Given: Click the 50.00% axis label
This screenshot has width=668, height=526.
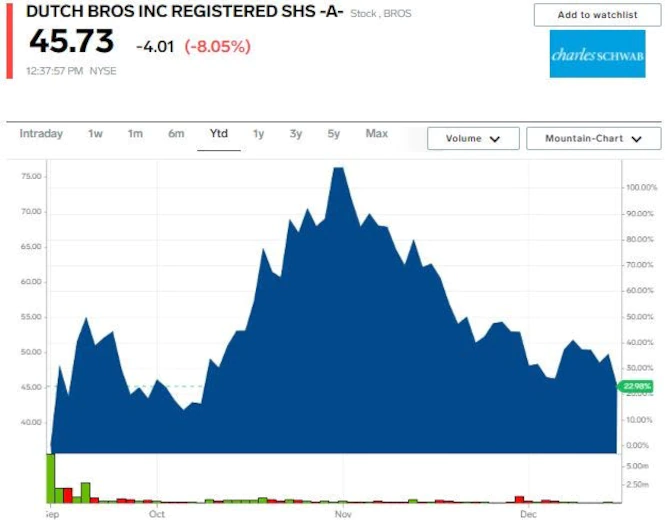Looking at the screenshot, I should pyautogui.click(x=639, y=317).
